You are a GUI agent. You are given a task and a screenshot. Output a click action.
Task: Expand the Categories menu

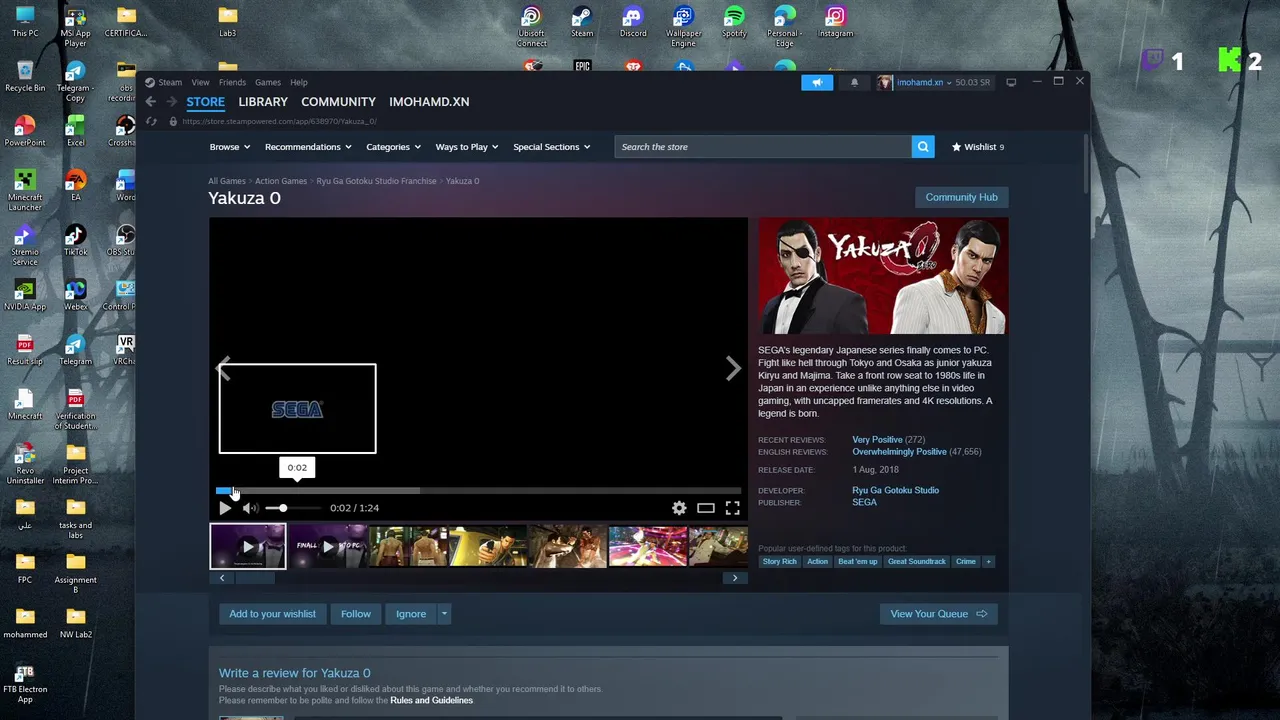point(393,147)
